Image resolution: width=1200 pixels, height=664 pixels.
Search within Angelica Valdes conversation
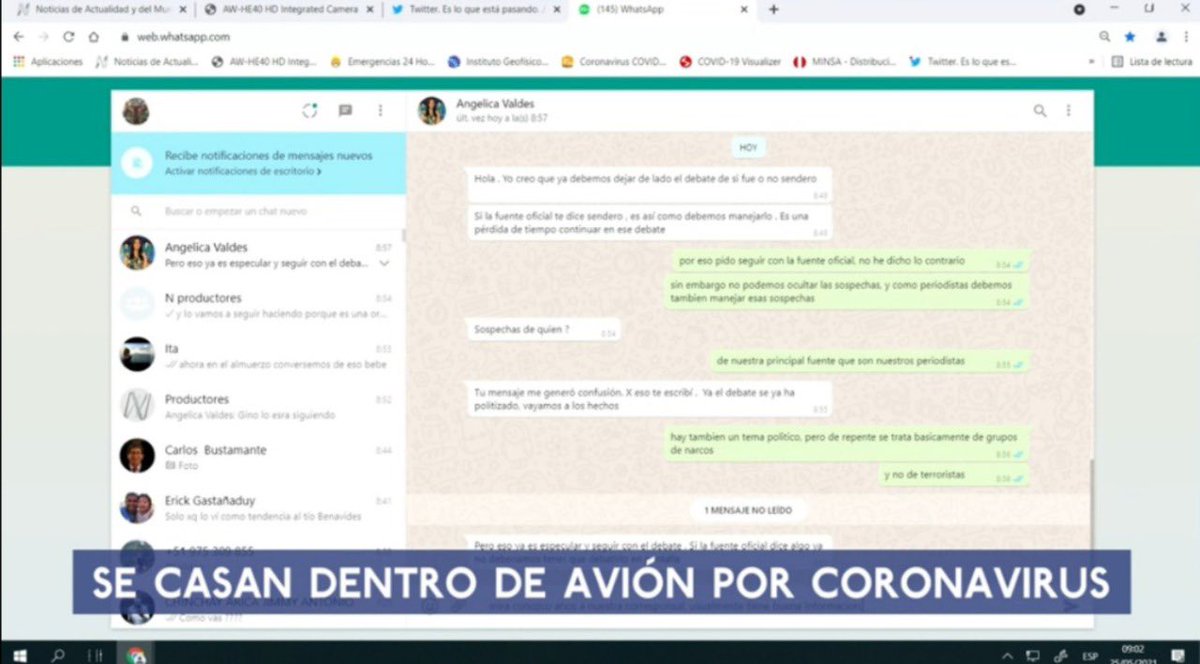pyautogui.click(x=1040, y=111)
